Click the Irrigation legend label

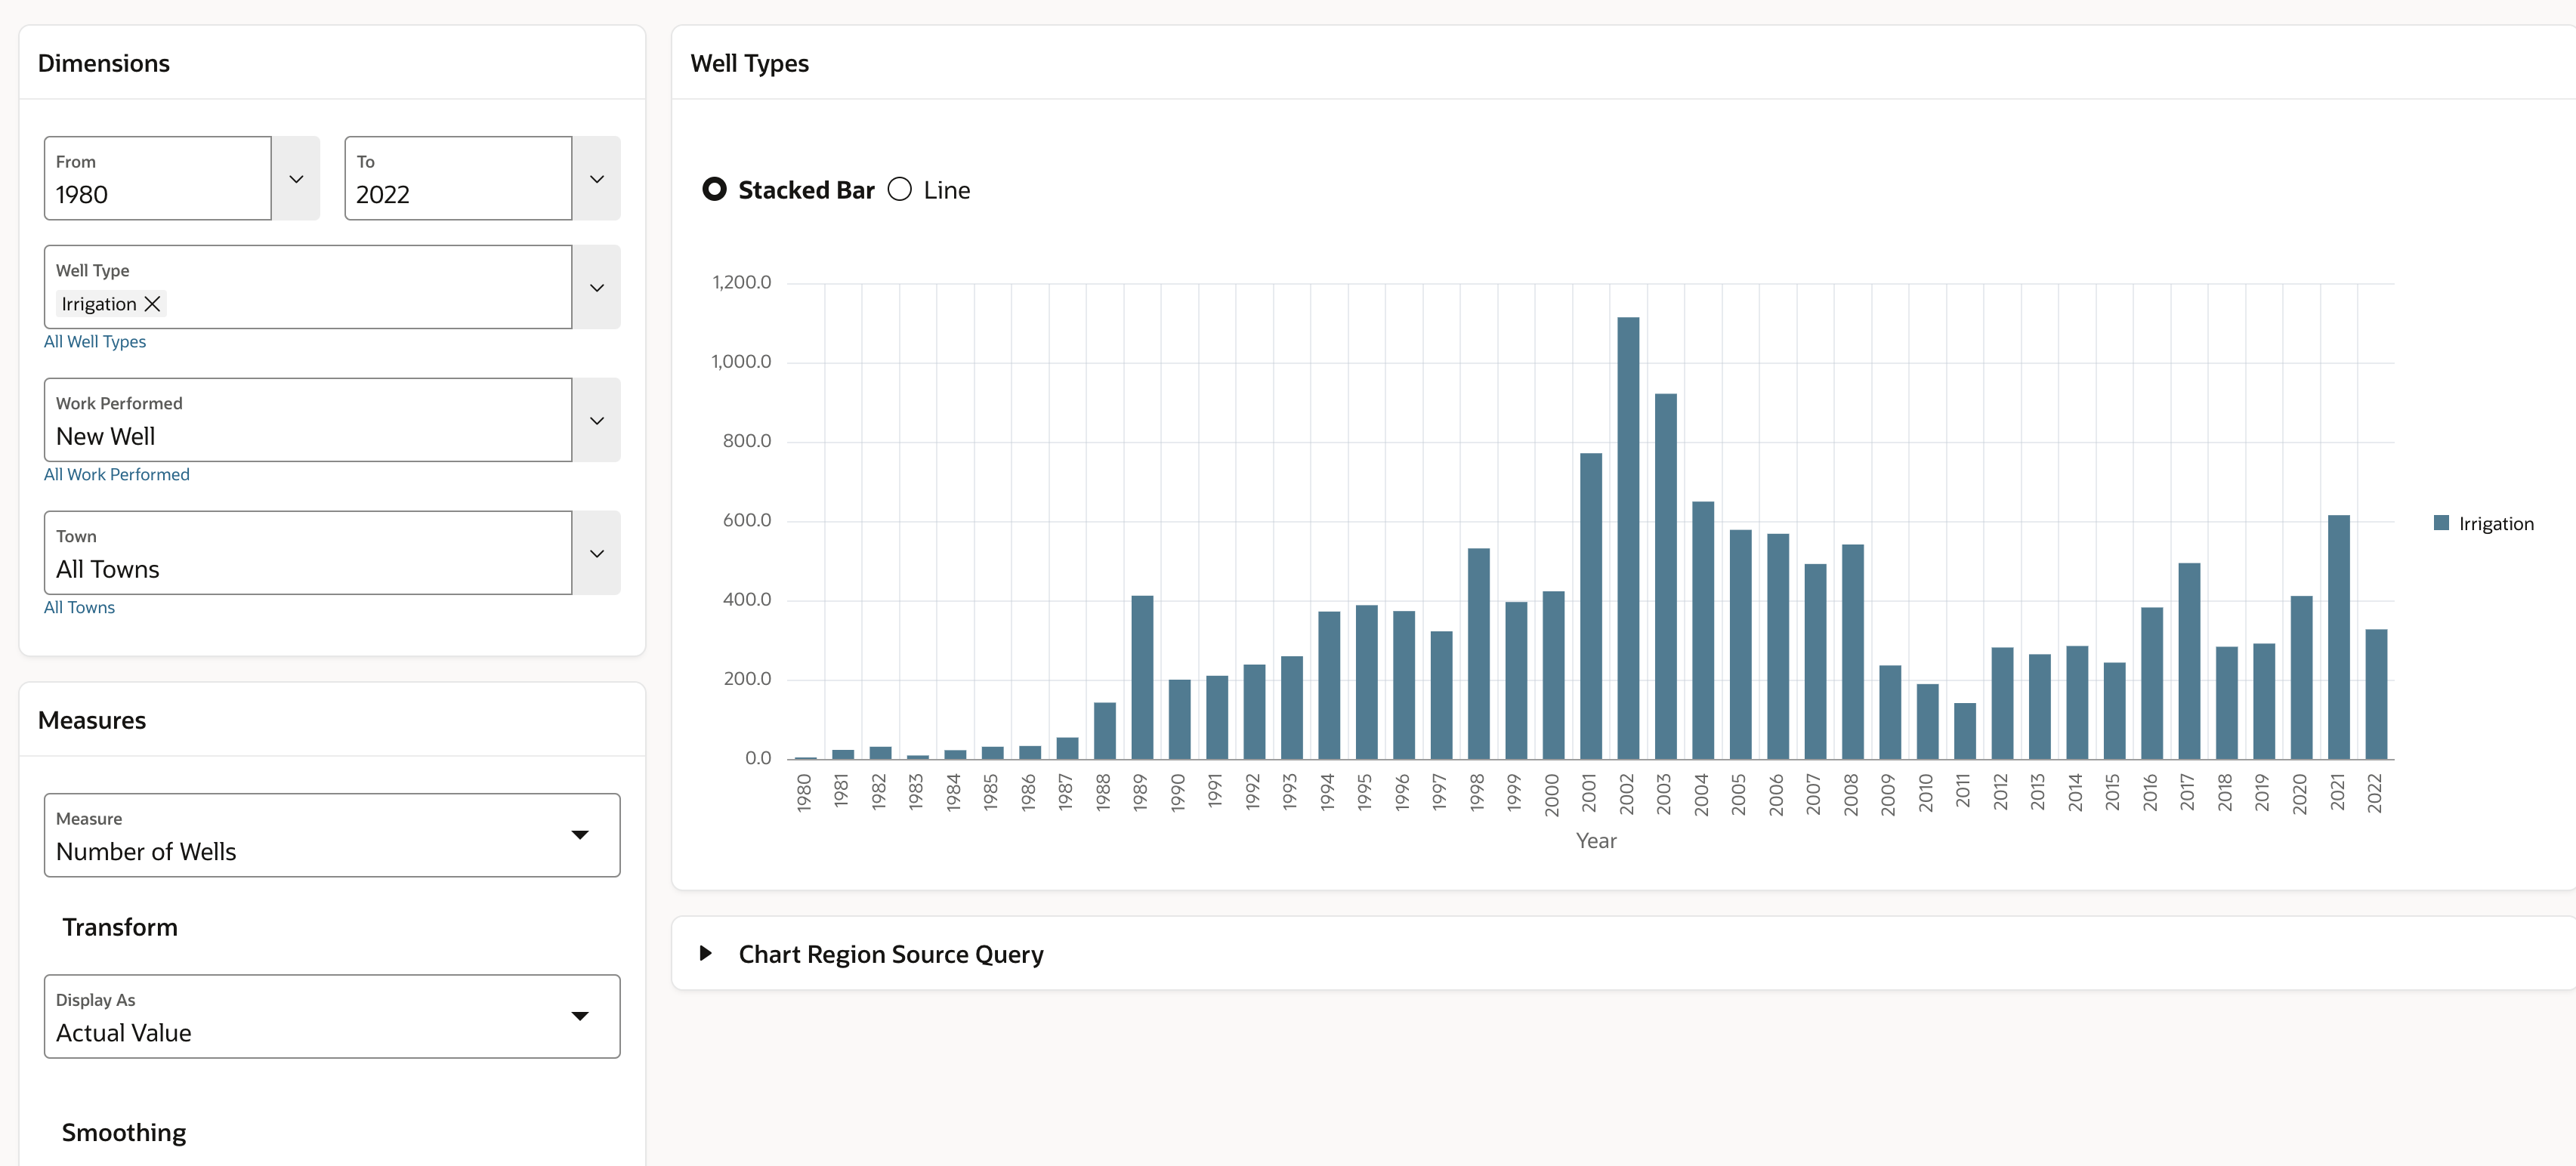pyautogui.click(x=2496, y=524)
